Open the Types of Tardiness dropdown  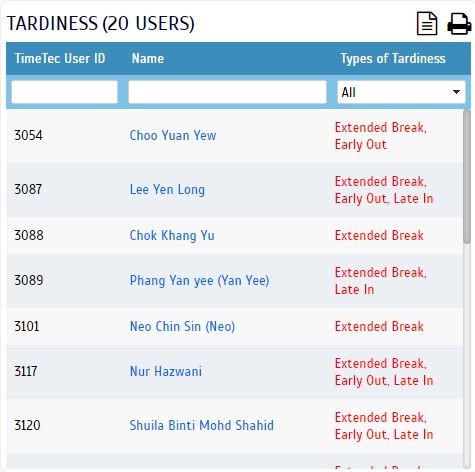(401, 92)
